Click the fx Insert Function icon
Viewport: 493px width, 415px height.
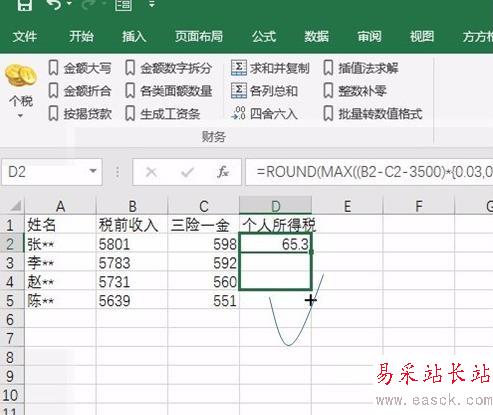click(x=223, y=172)
